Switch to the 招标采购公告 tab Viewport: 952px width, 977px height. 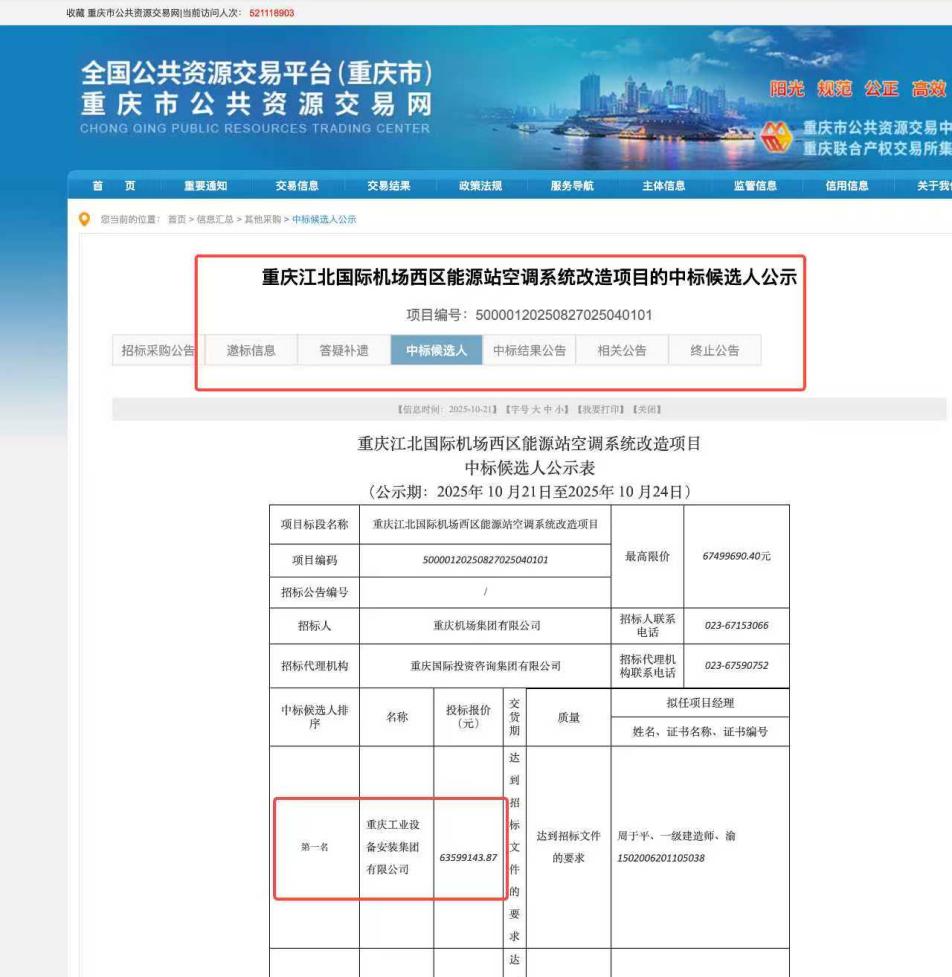tap(158, 350)
